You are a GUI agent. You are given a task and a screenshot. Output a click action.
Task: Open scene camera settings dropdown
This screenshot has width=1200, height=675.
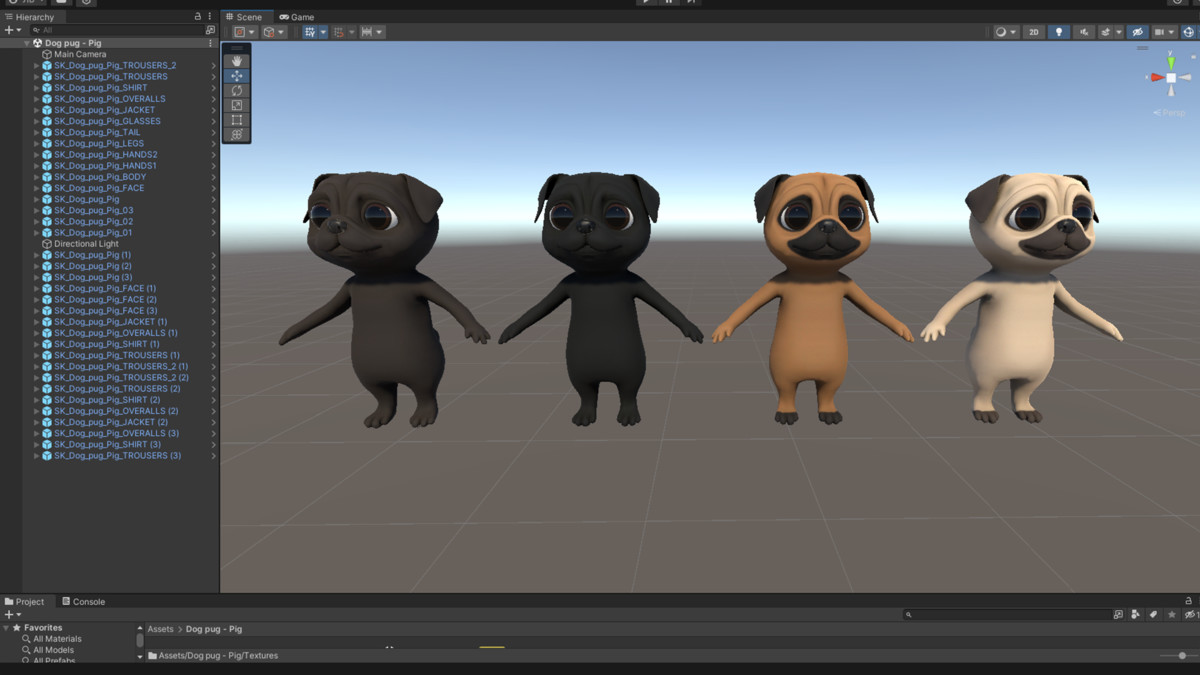[x=1163, y=32]
